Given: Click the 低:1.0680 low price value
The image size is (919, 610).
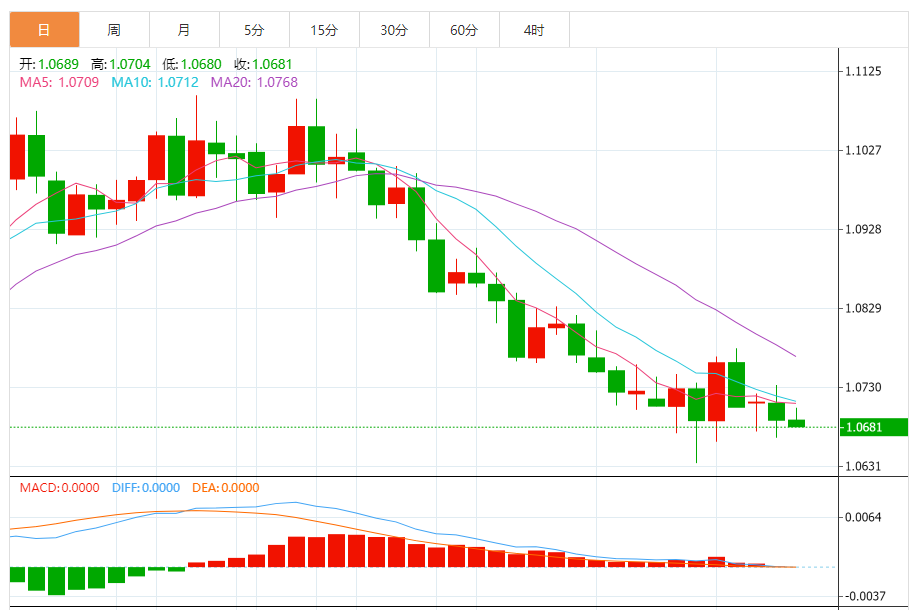Looking at the screenshot, I should (x=192, y=64).
